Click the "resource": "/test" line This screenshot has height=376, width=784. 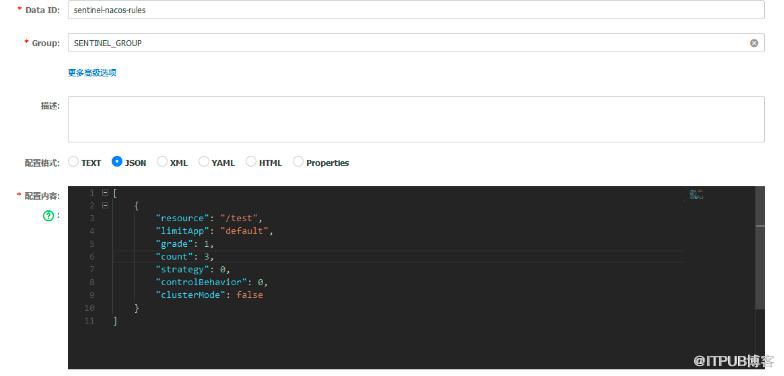coord(209,218)
